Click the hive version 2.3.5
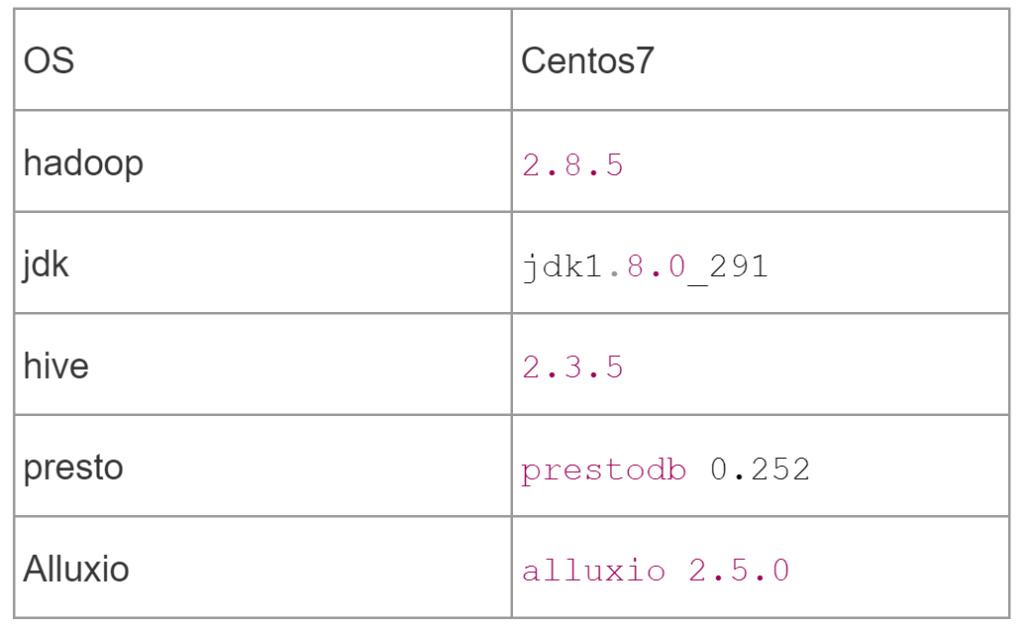The height and width of the screenshot is (628, 1024). tap(573, 368)
